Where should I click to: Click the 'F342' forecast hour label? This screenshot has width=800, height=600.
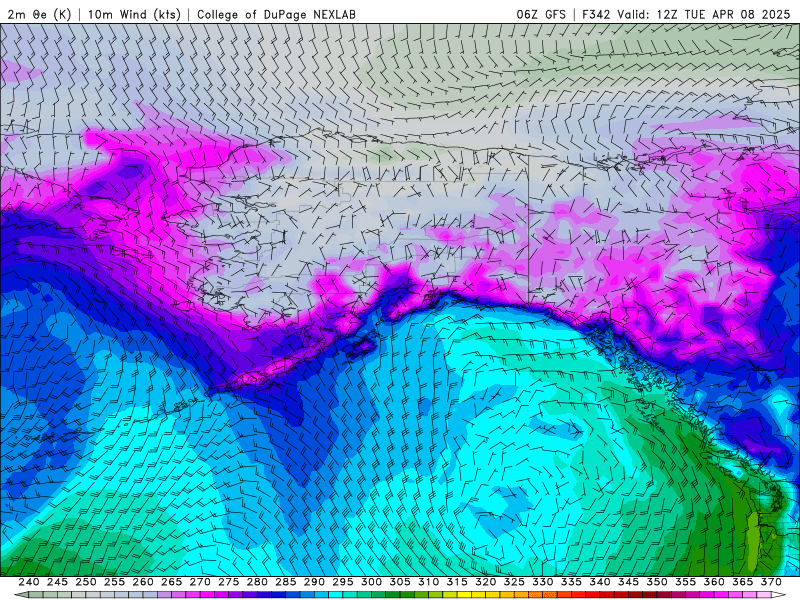click(x=596, y=15)
